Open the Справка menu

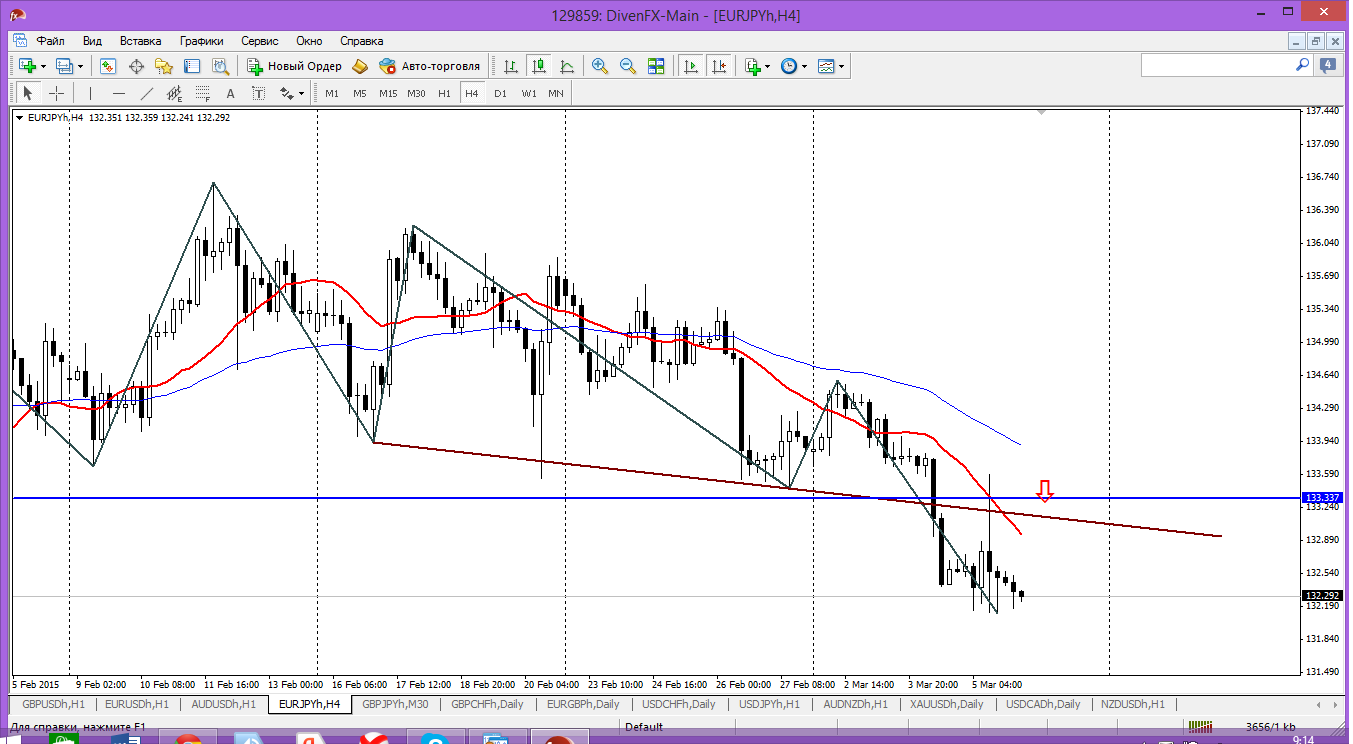click(x=362, y=41)
